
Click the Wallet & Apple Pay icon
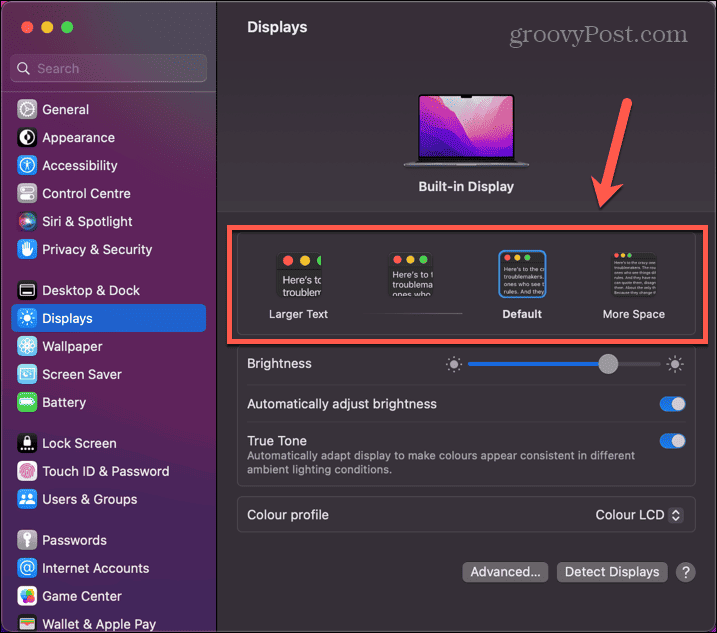click(x=27, y=623)
